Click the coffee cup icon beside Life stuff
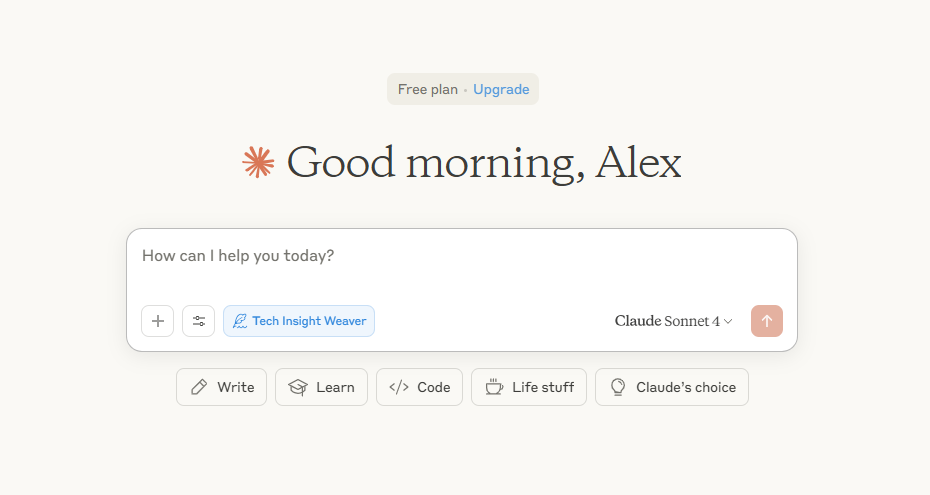This screenshot has height=495, width=930. click(494, 387)
